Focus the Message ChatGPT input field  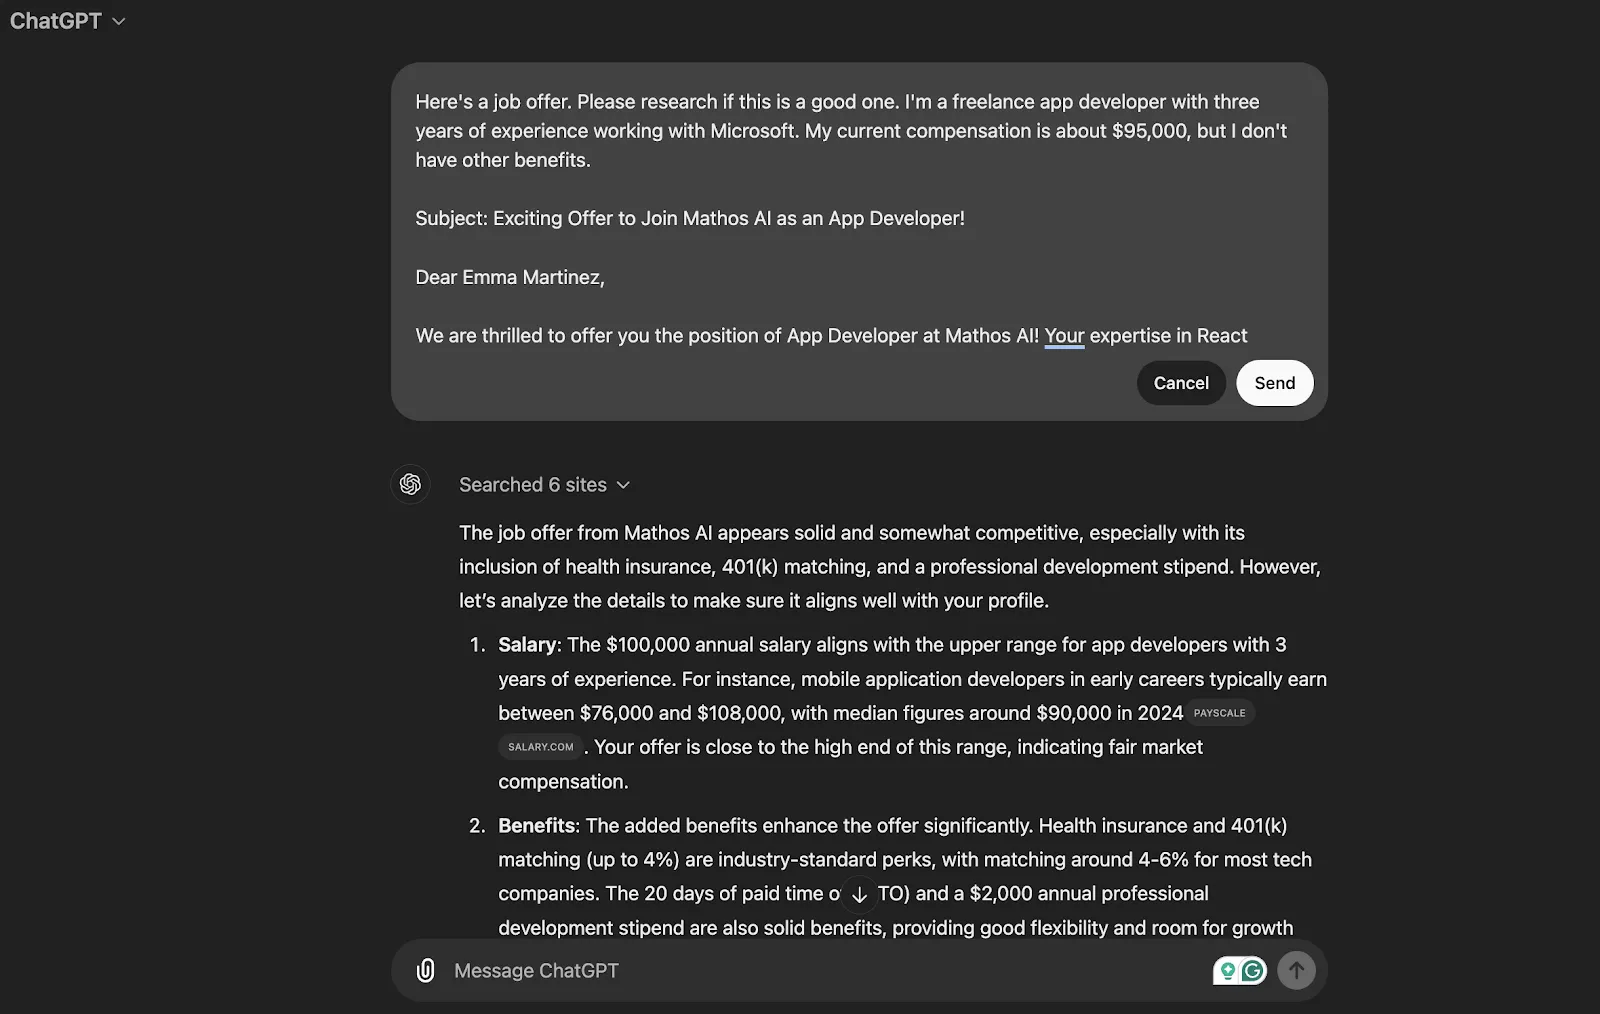pyautogui.click(x=820, y=971)
